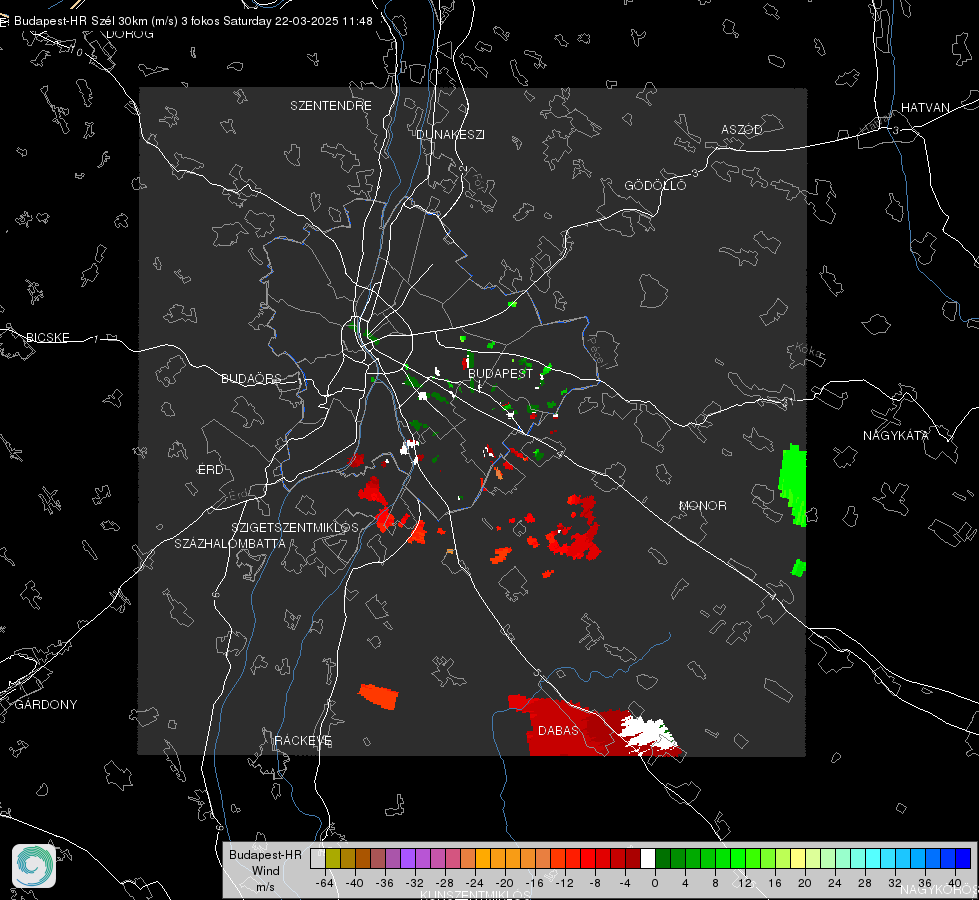Image resolution: width=979 pixels, height=900 pixels.
Task: Click the 20 legend value
Action: 805,883
